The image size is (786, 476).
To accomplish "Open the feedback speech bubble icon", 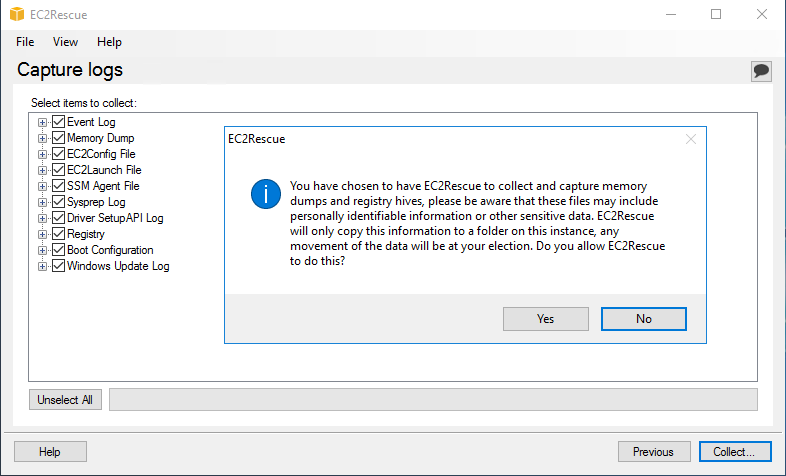I will [x=761, y=71].
